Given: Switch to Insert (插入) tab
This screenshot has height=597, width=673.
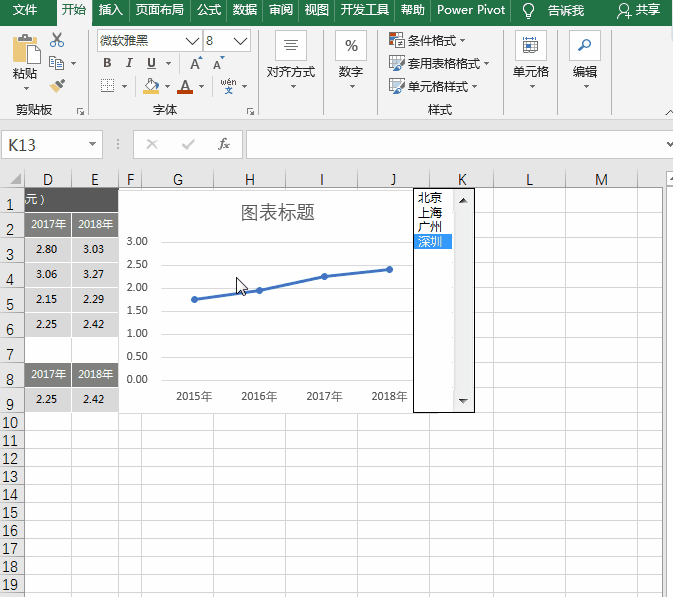Looking at the screenshot, I should pyautogui.click(x=111, y=10).
